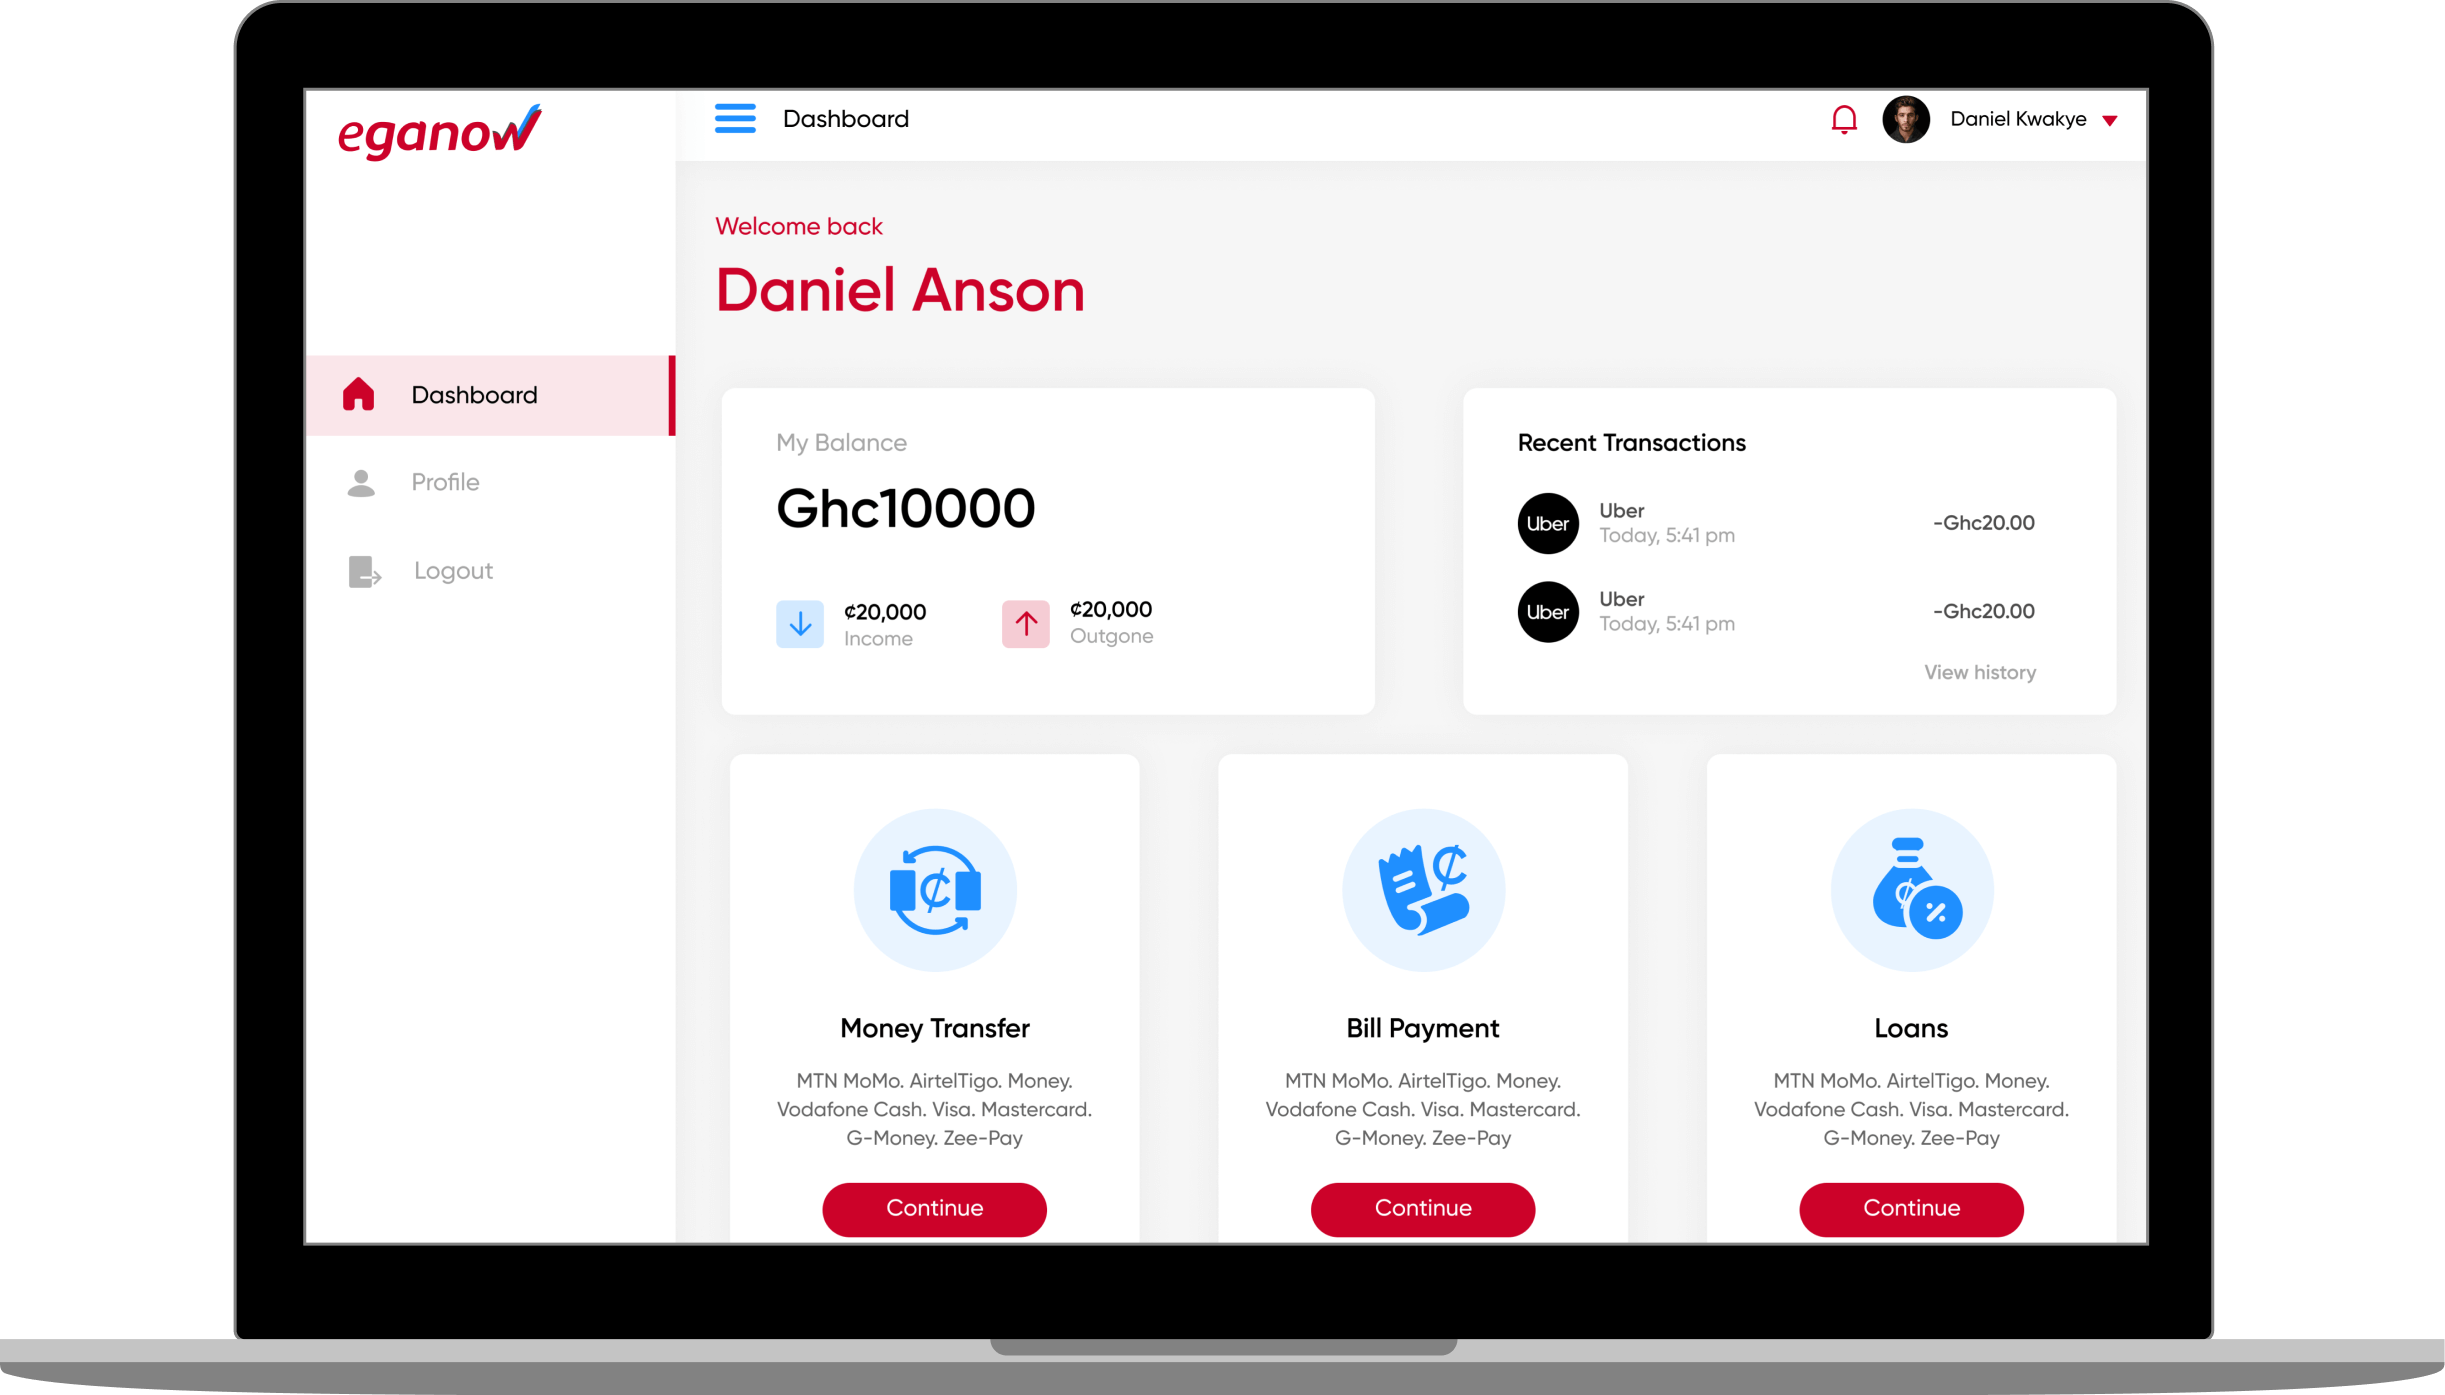Screen dimensions: 2445x1395
Task: Click the hamburger menu icon
Action: [734, 119]
